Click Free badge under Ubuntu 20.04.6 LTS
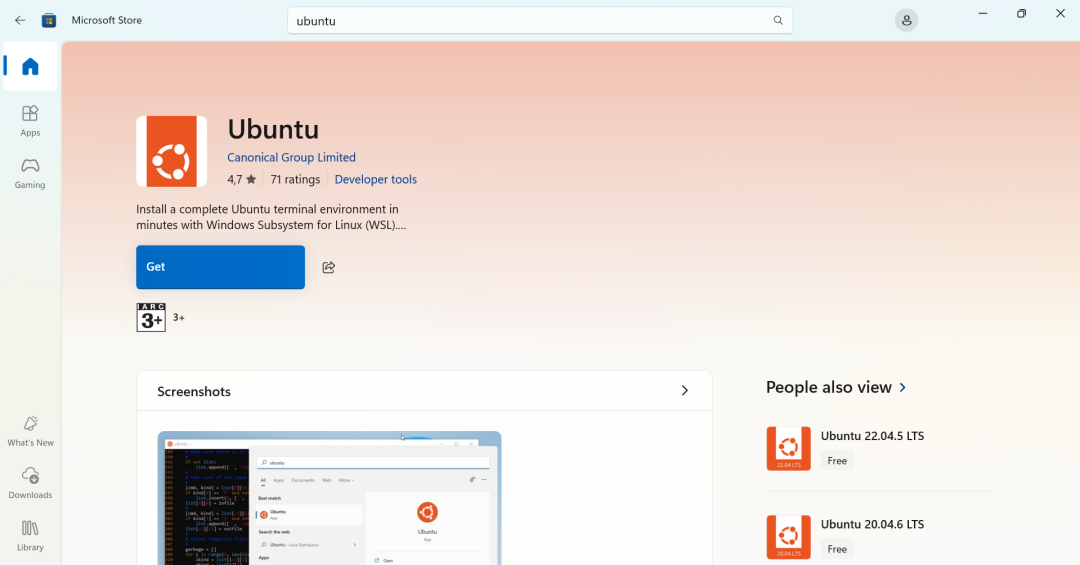 tap(837, 548)
